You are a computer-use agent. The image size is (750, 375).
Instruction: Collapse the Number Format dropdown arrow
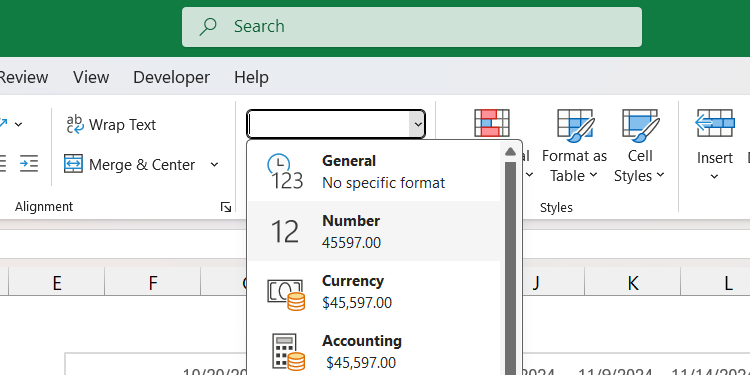(x=418, y=124)
